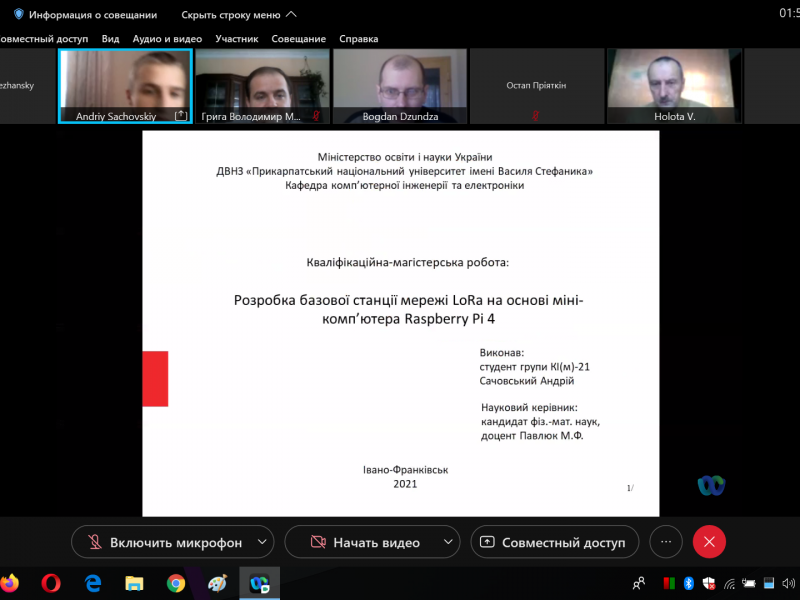The height and width of the screenshot is (600, 800).
Task: Select Bogdan Dzundza's video thumbnail
Action: click(398, 86)
